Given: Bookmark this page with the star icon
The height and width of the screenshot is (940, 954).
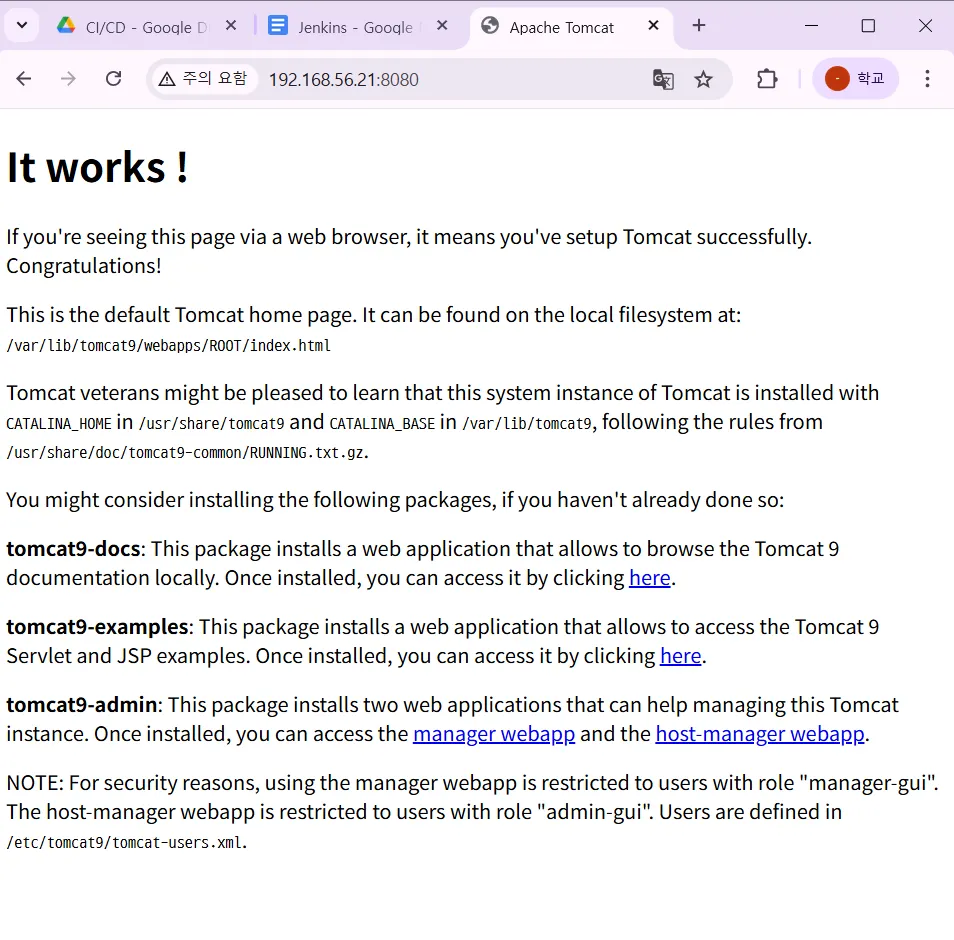Looking at the screenshot, I should 703,79.
